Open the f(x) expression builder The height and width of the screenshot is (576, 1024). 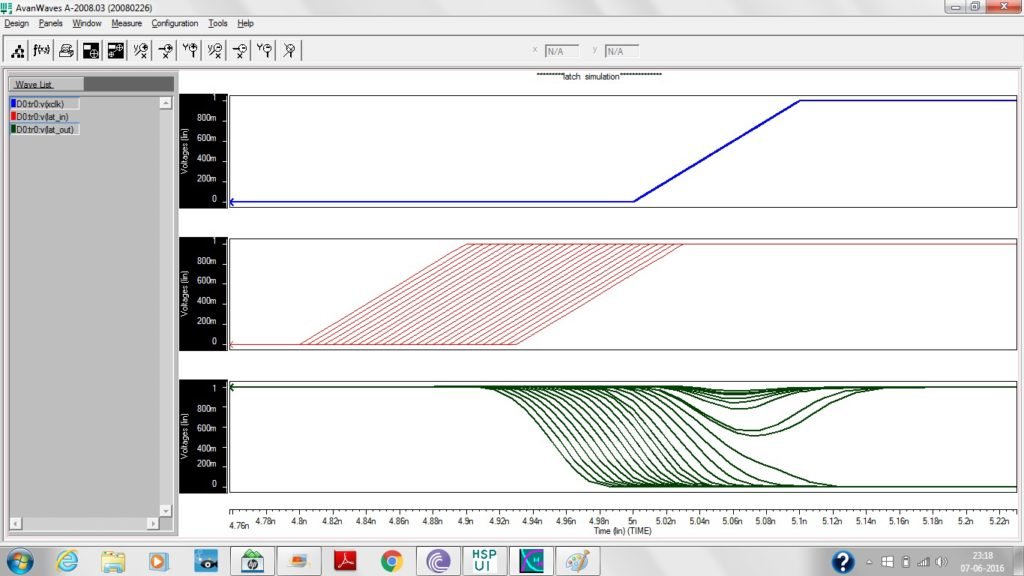[x=42, y=50]
